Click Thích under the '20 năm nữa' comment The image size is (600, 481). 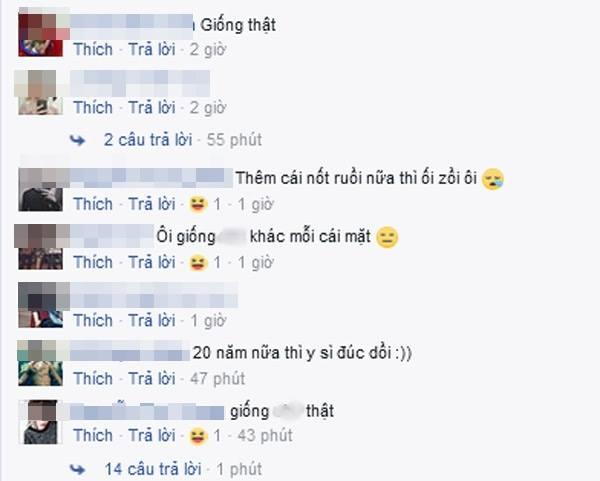click(93, 379)
